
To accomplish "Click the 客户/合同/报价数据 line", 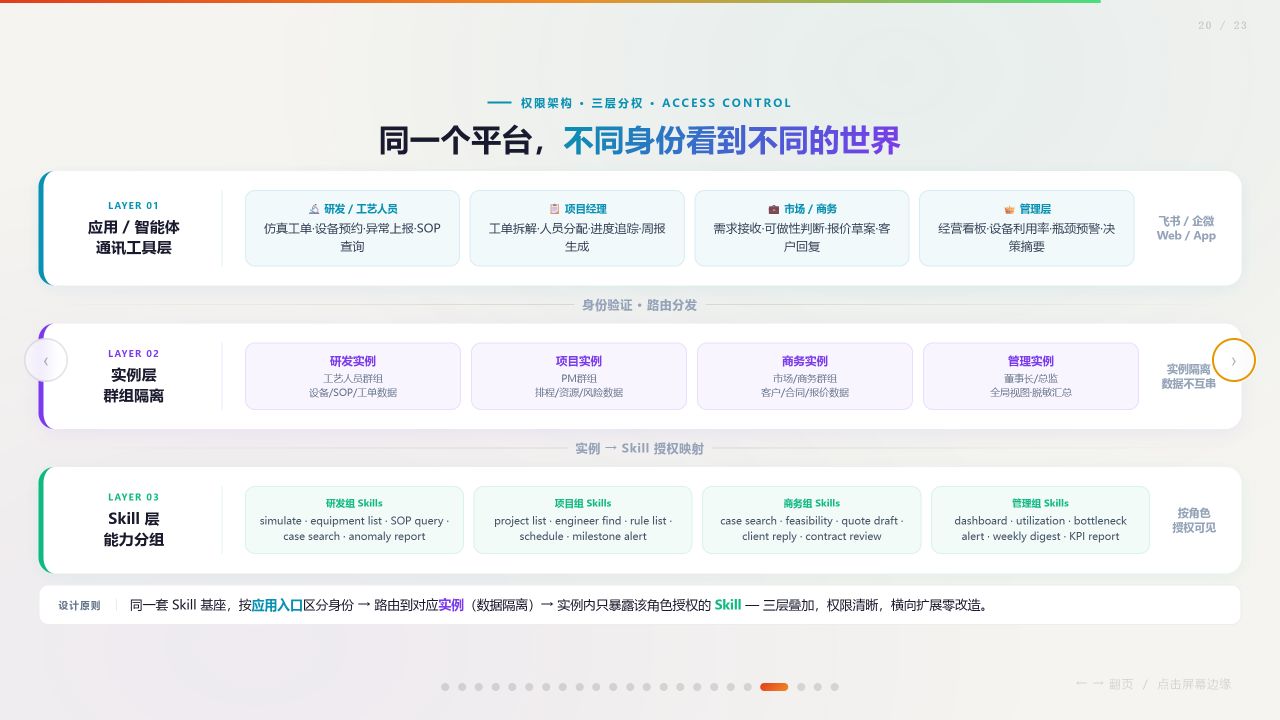I will [805, 393].
